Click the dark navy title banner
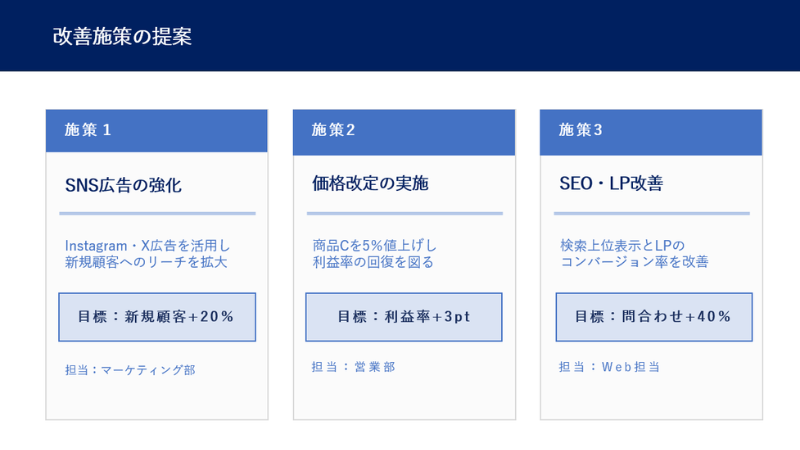 tap(400, 36)
